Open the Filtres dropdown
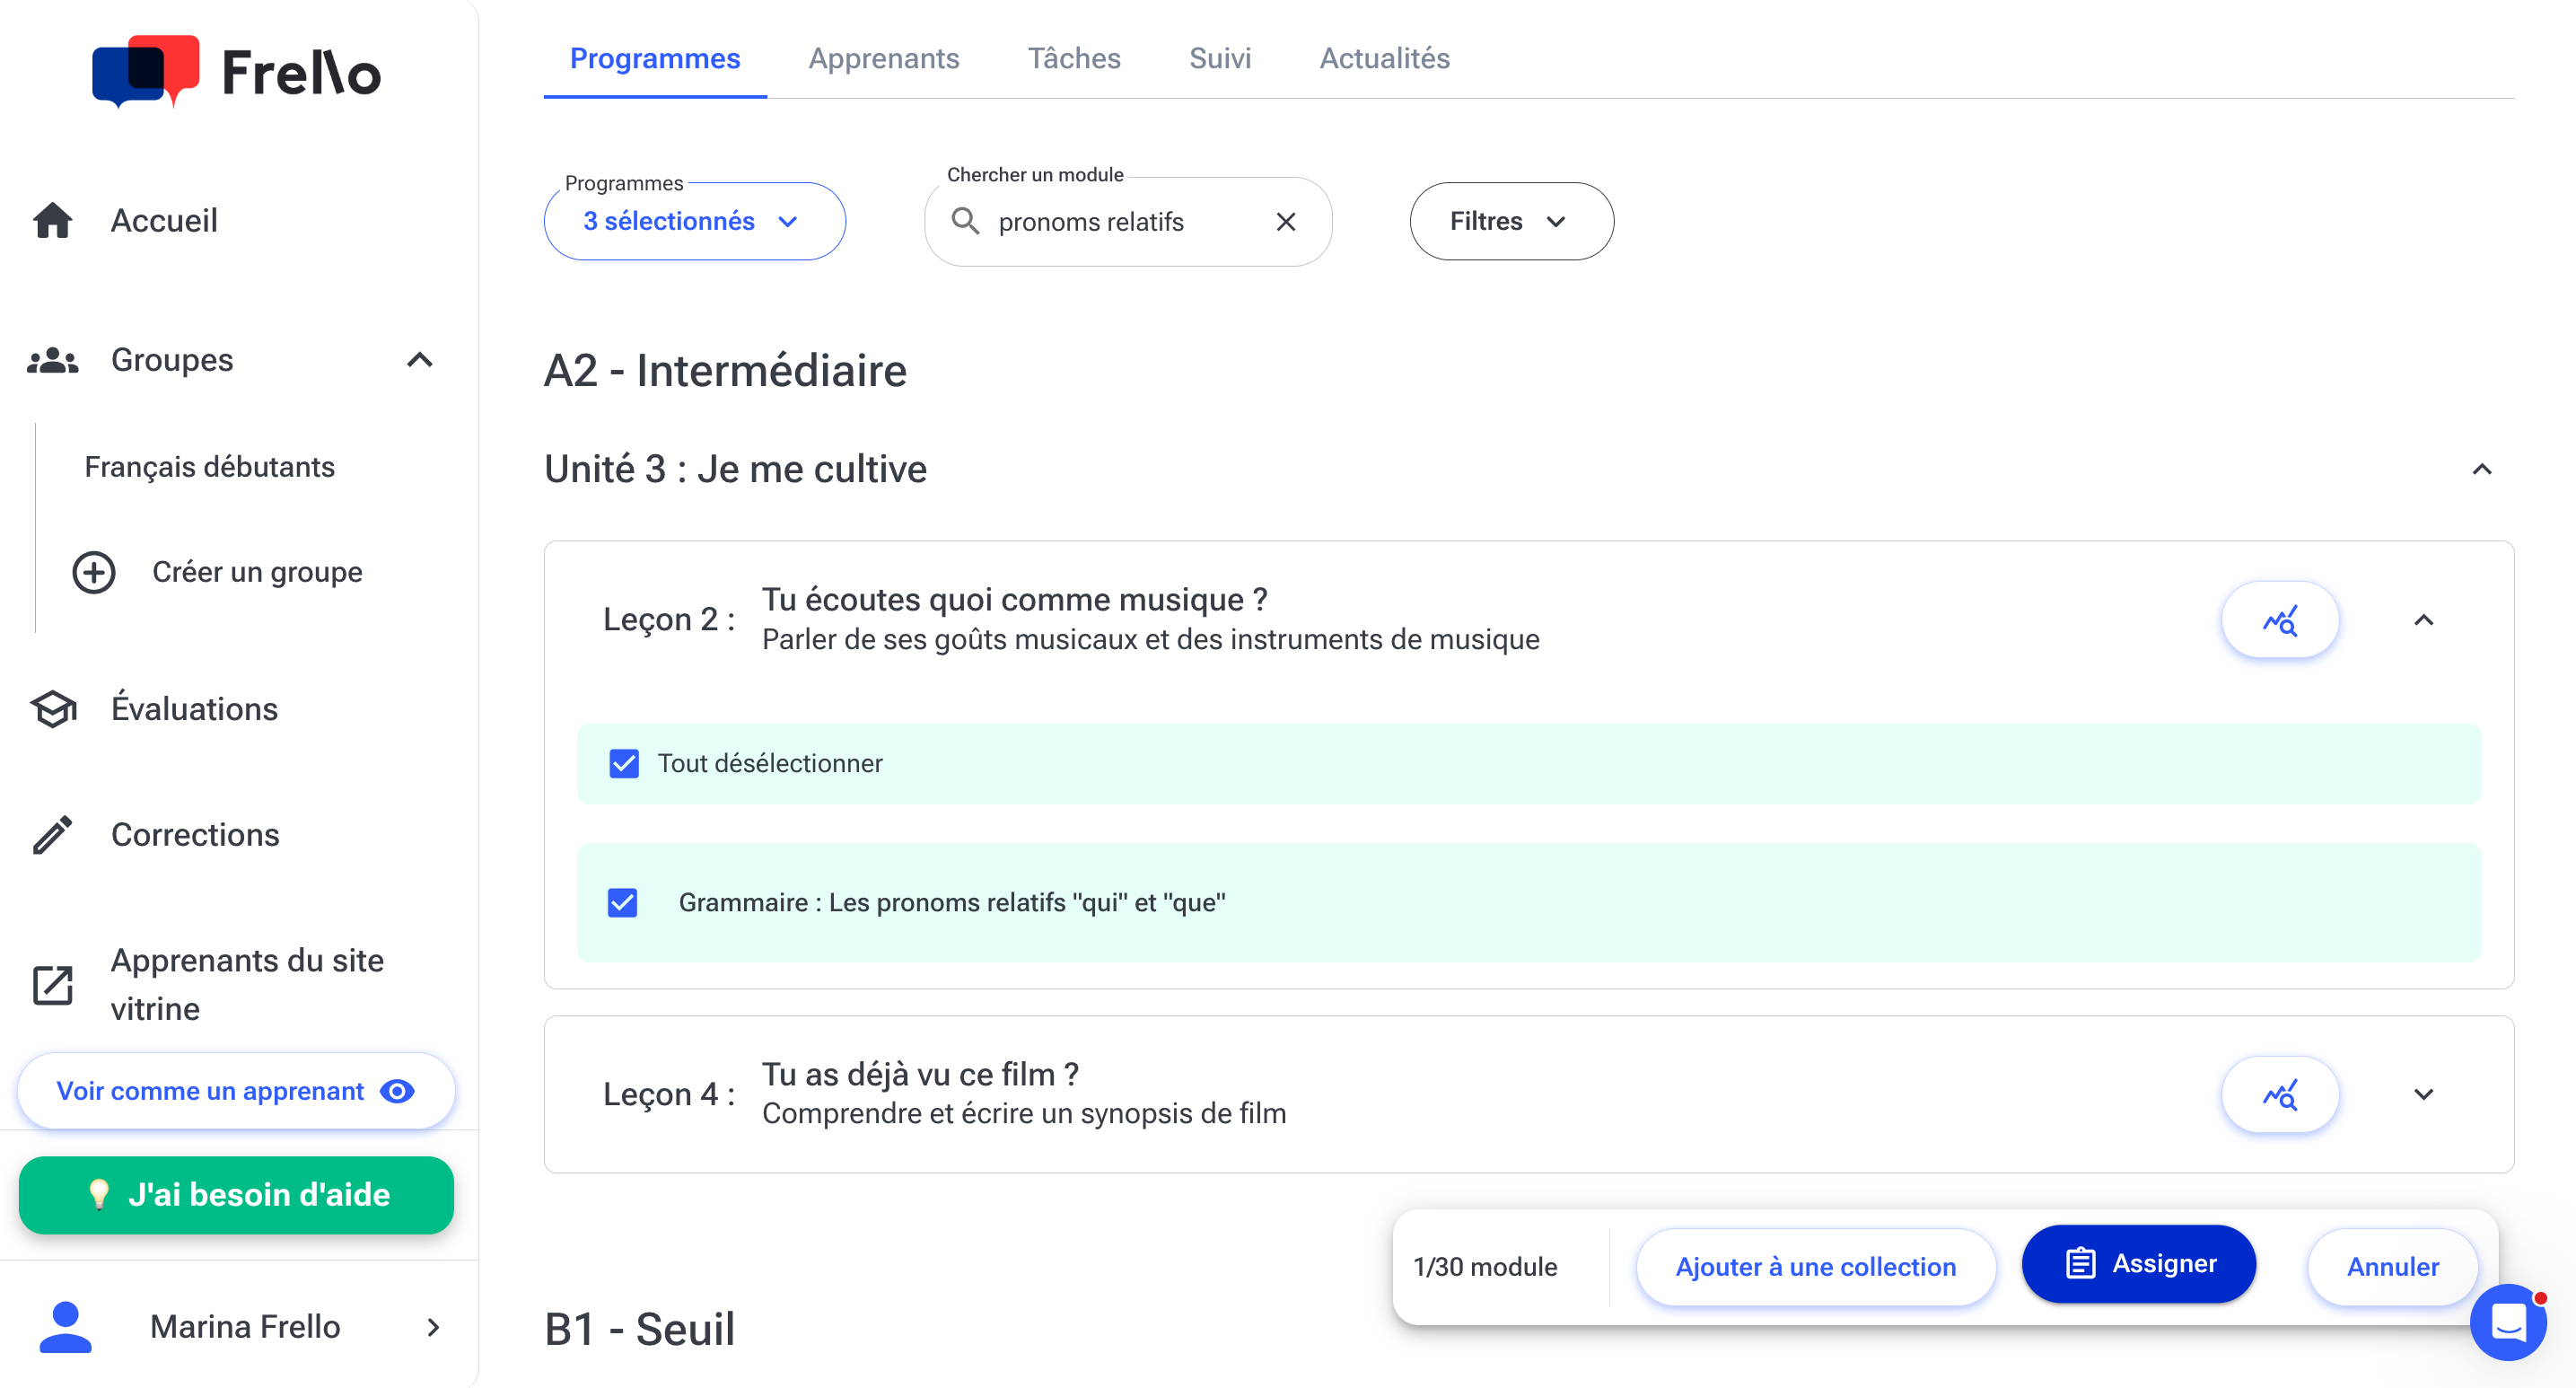Screen dimensions: 2576x1388 (1510, 221)
